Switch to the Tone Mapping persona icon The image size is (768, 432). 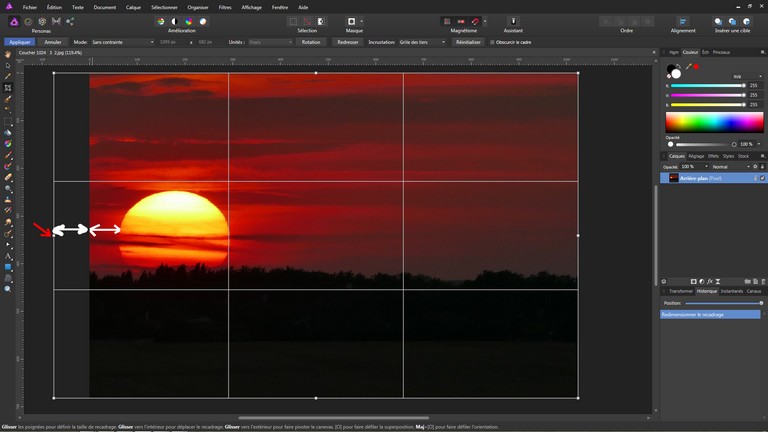56,22
